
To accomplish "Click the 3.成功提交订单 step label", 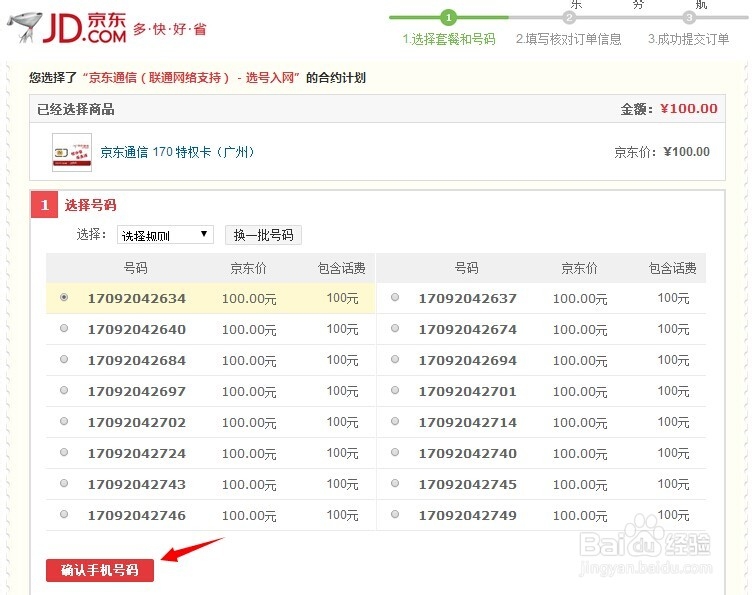I will point(688,39).
